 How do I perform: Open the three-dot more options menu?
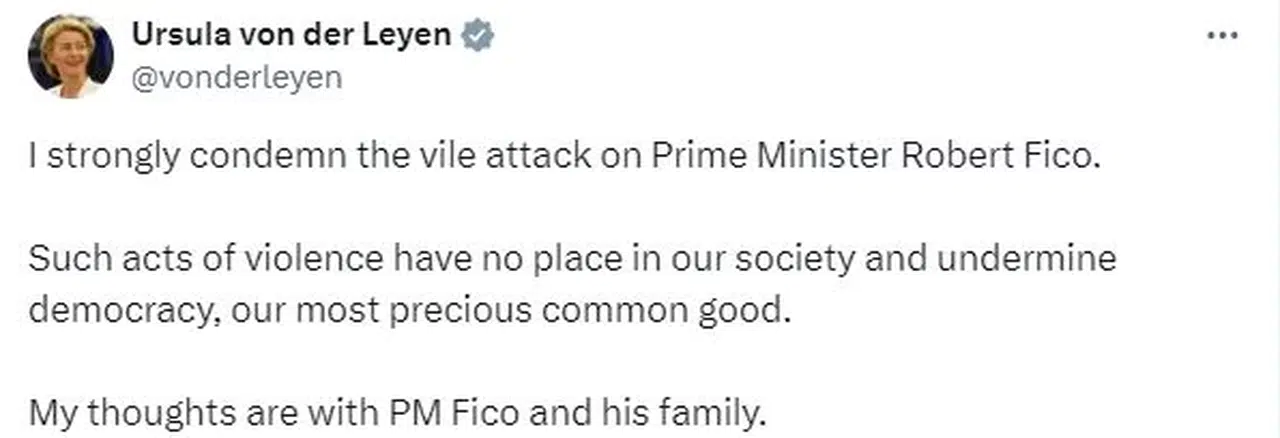[x=1222, y=36]
